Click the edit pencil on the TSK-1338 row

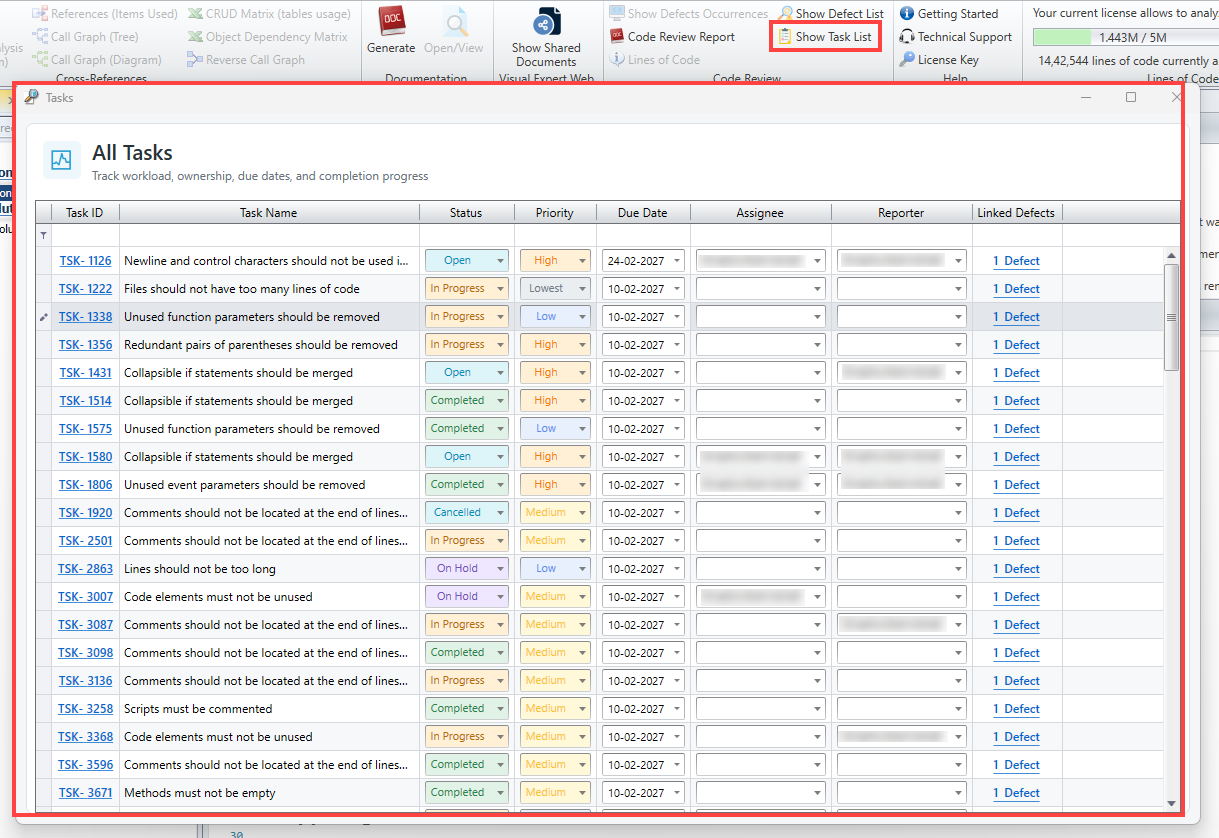click(43, 317)
